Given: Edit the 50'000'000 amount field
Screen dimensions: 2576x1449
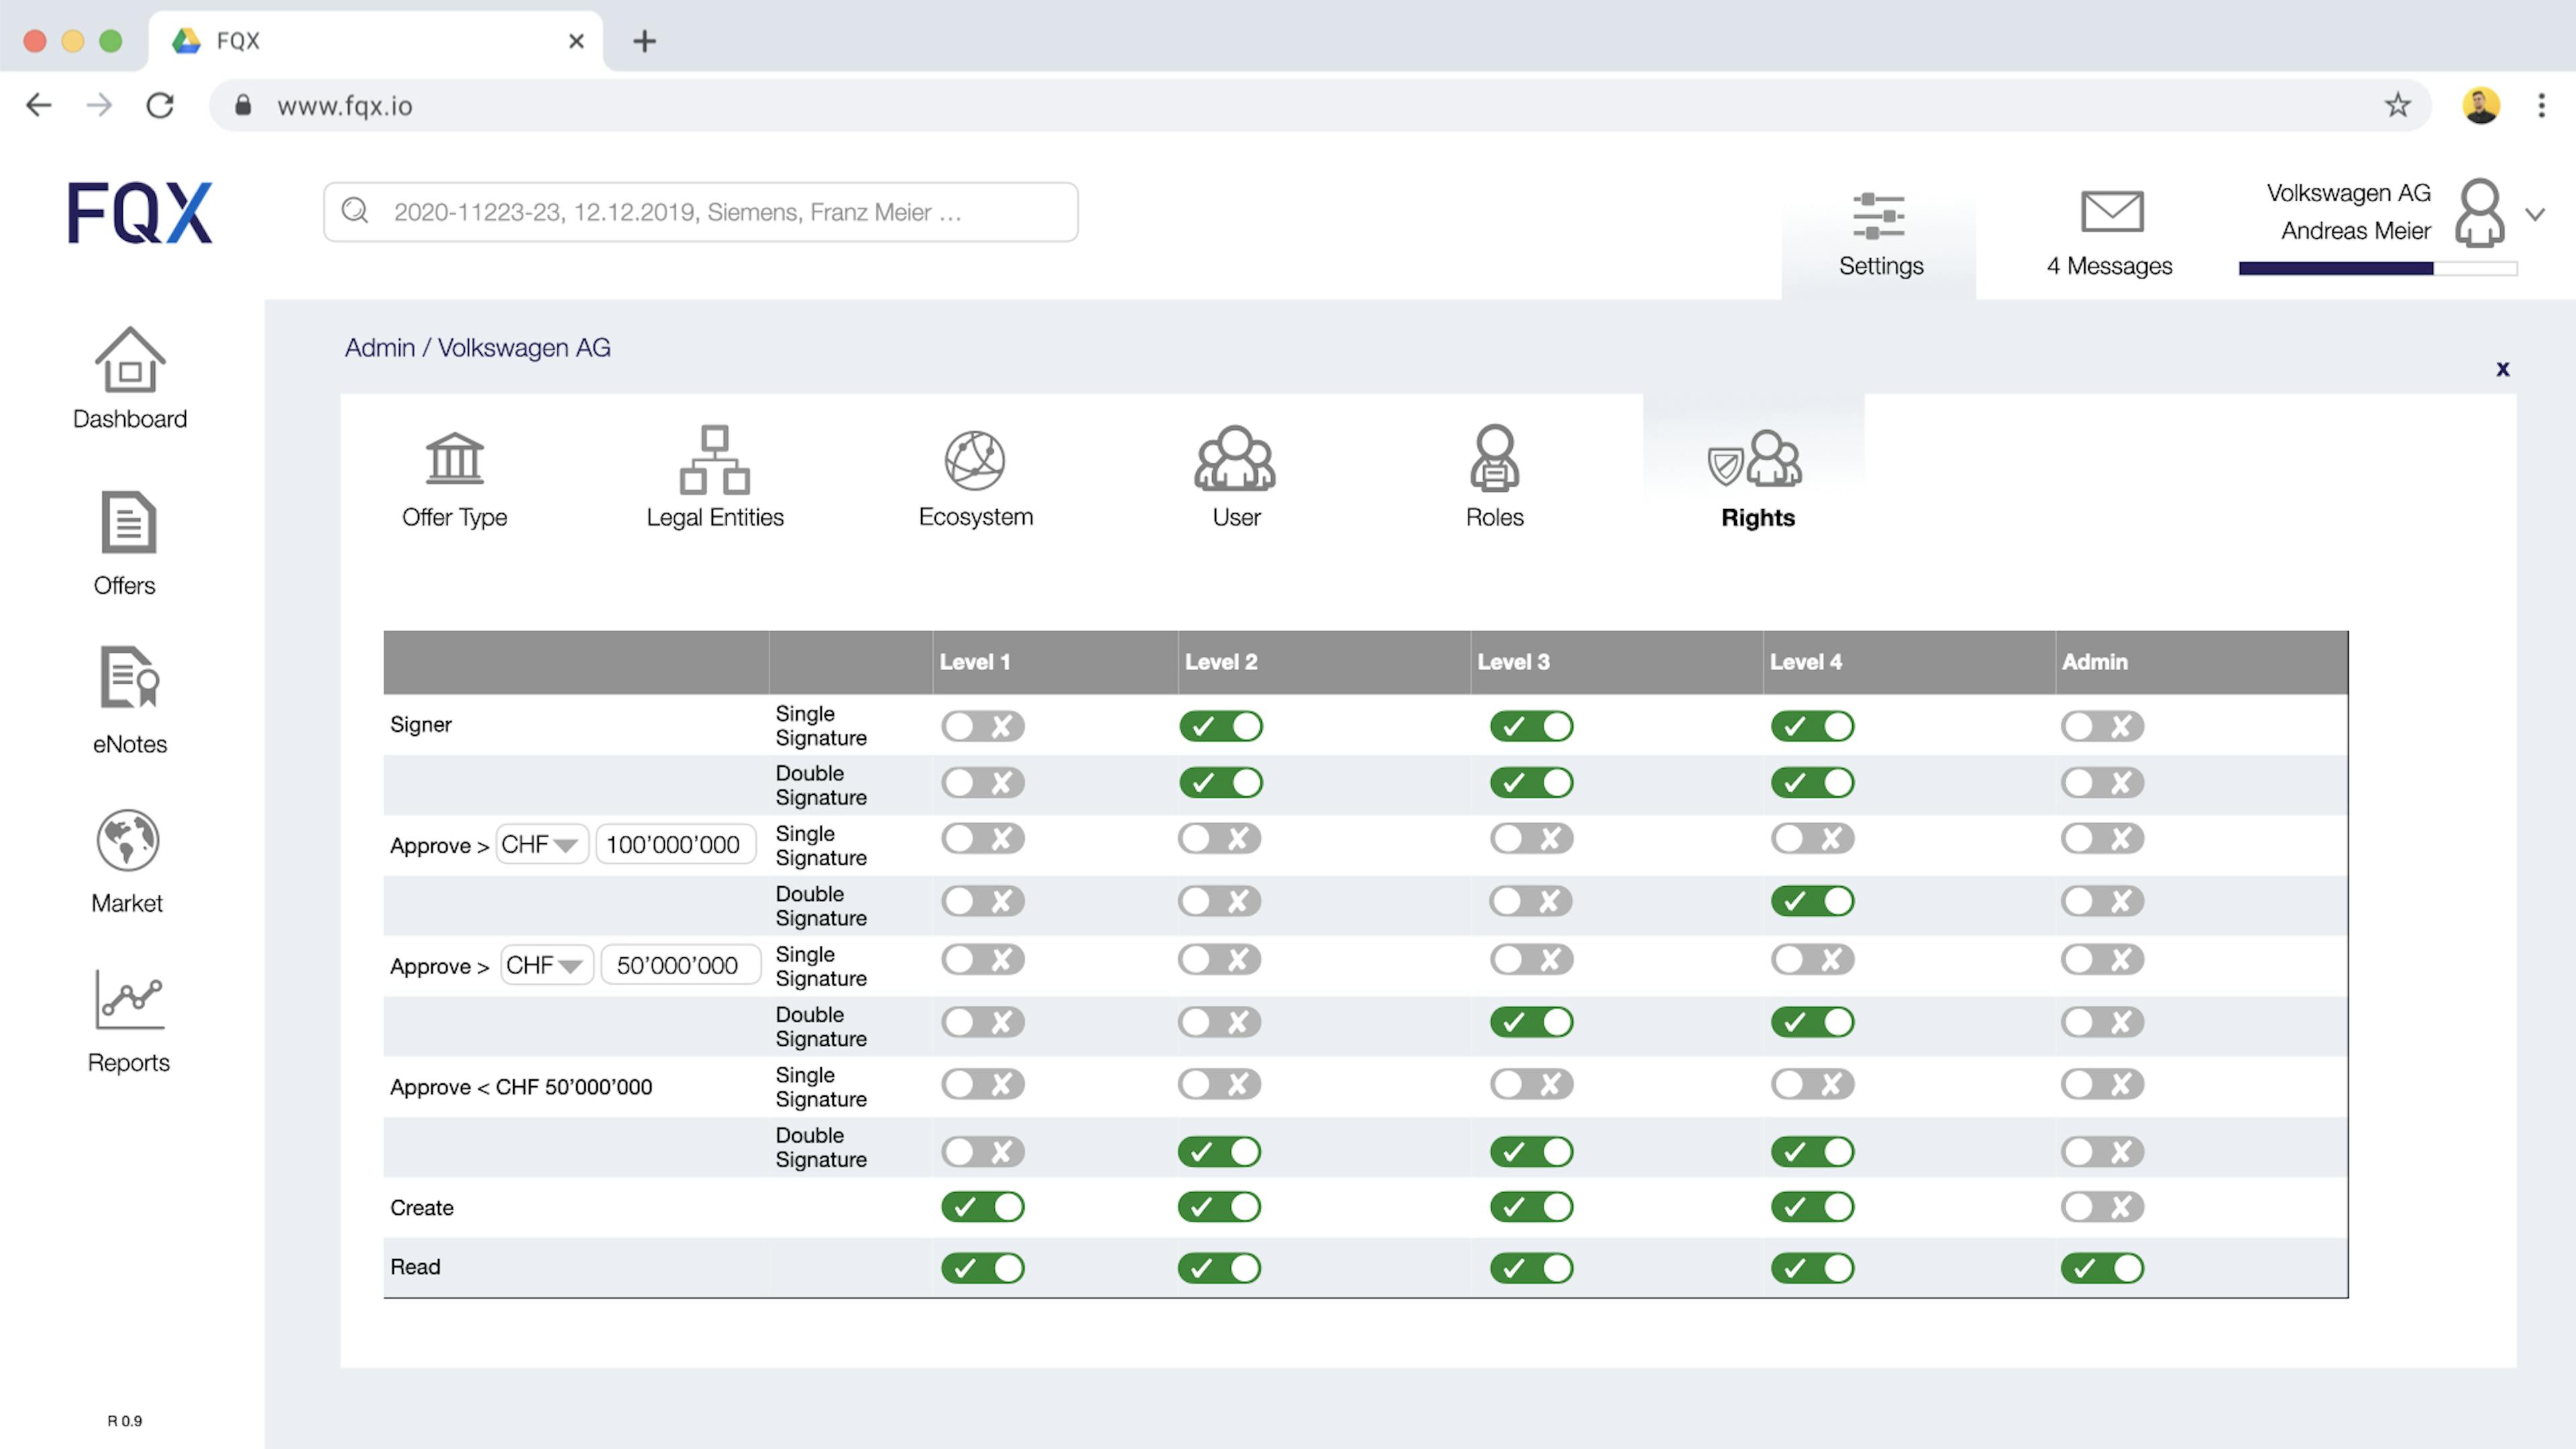Looking at the screenshot, I should [680, 965].
